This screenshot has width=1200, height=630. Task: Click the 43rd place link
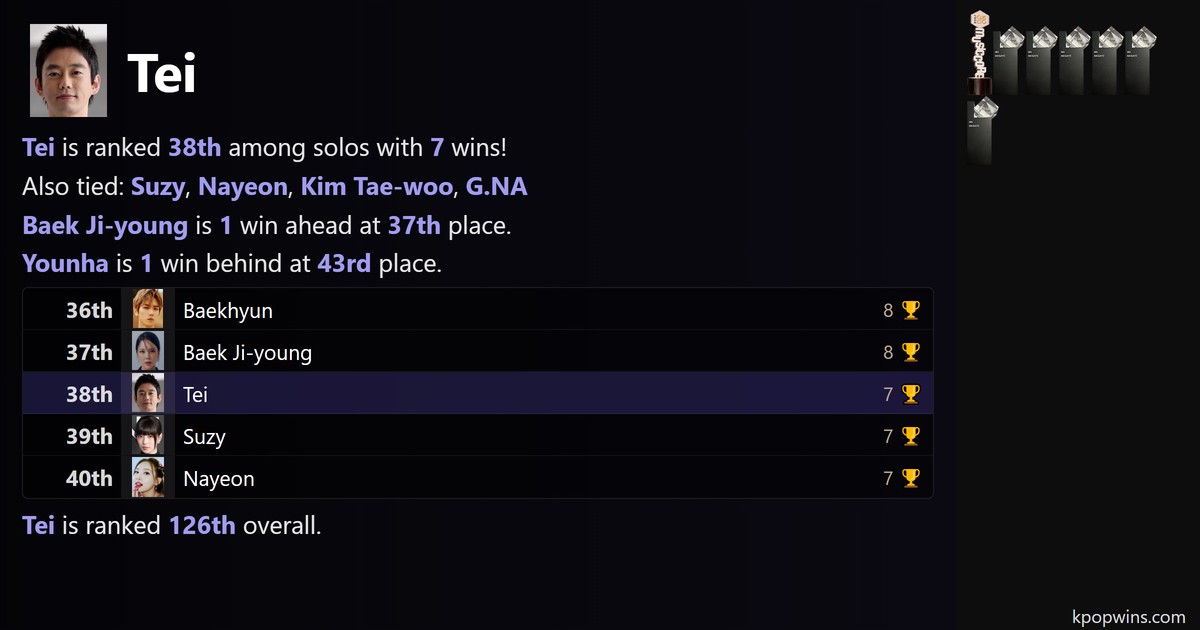tap(344, 265)
